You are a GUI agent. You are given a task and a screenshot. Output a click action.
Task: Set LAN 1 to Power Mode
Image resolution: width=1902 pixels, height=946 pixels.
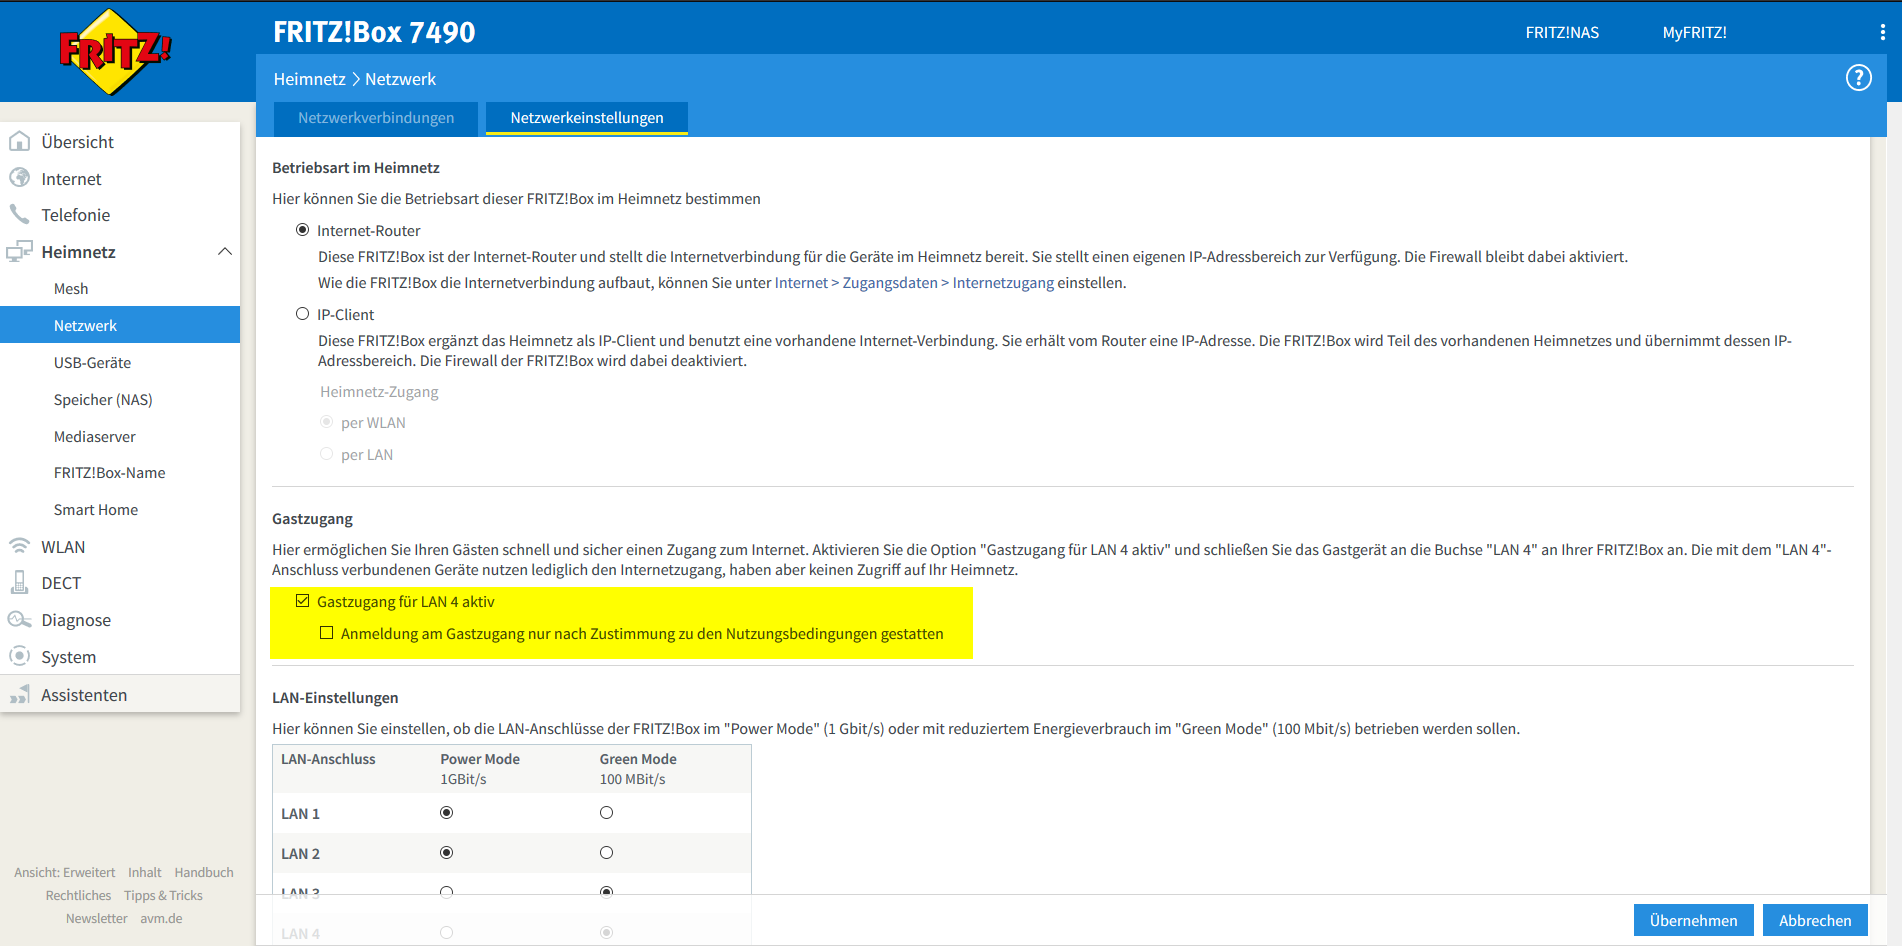447,813
